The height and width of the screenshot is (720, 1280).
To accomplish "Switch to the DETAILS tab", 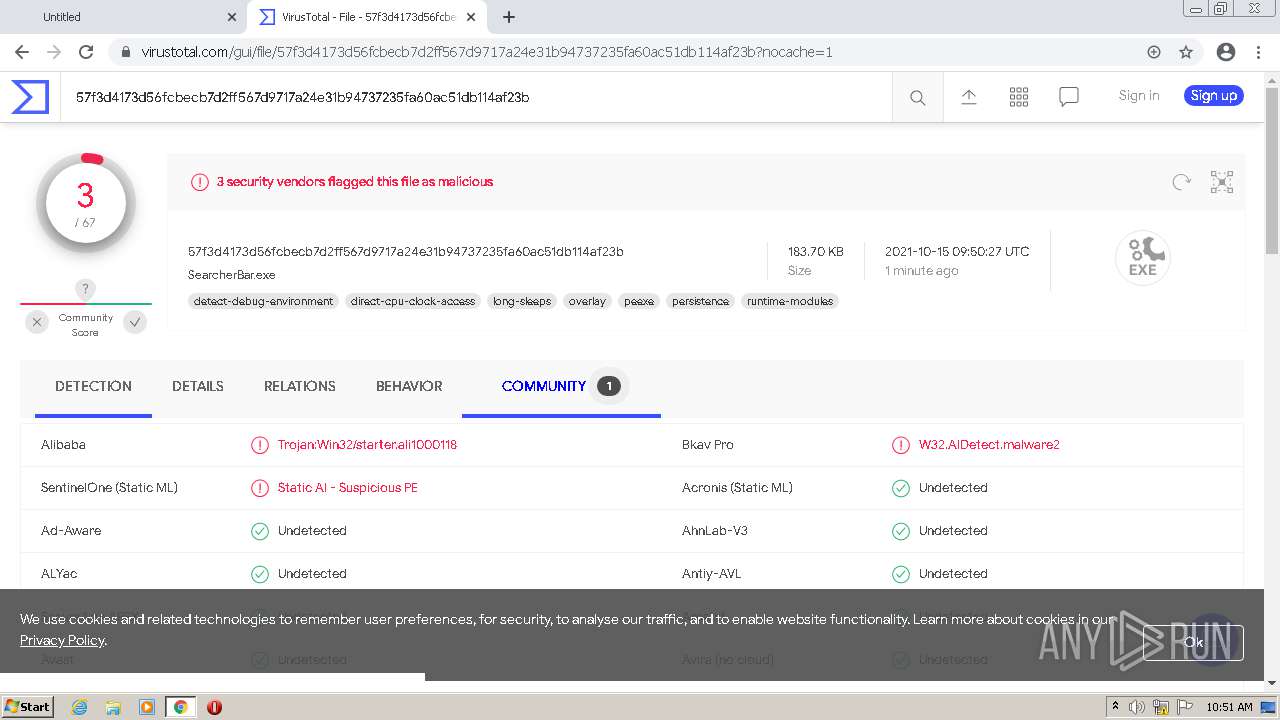I will click(x=198, y=386).
